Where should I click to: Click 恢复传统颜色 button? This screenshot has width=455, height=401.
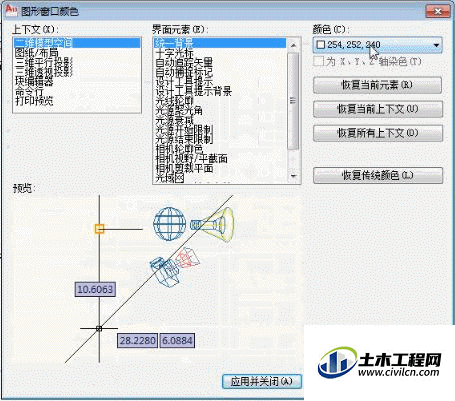tap(378, 175)
